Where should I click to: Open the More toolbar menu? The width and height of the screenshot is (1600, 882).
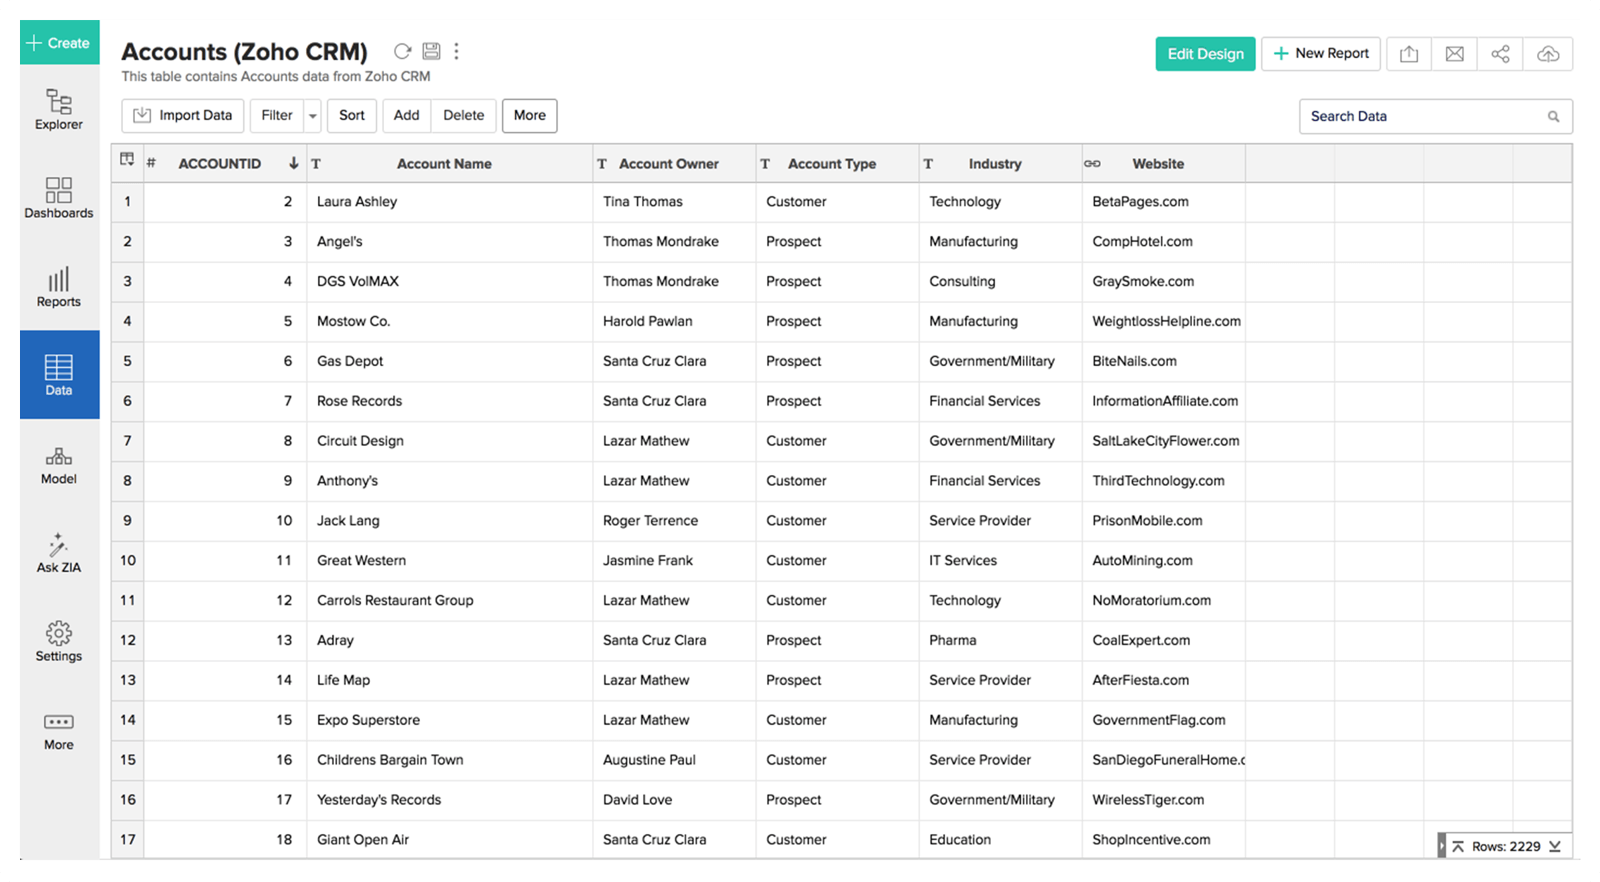click(529, 116)
